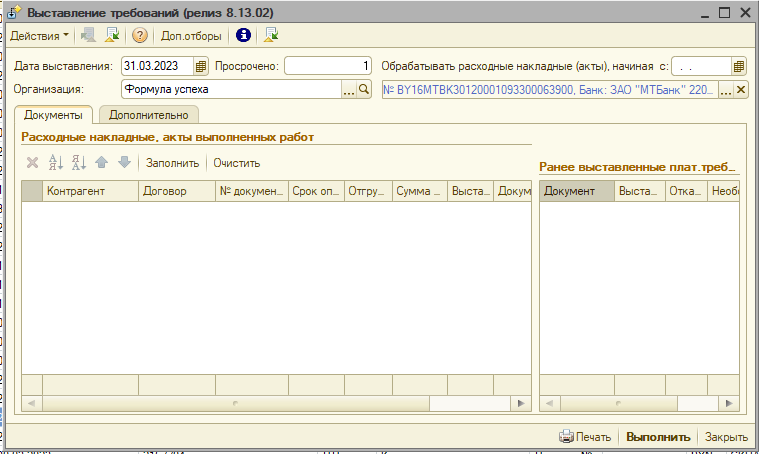
Task: Click the move row up arrow
Action: 102,163
